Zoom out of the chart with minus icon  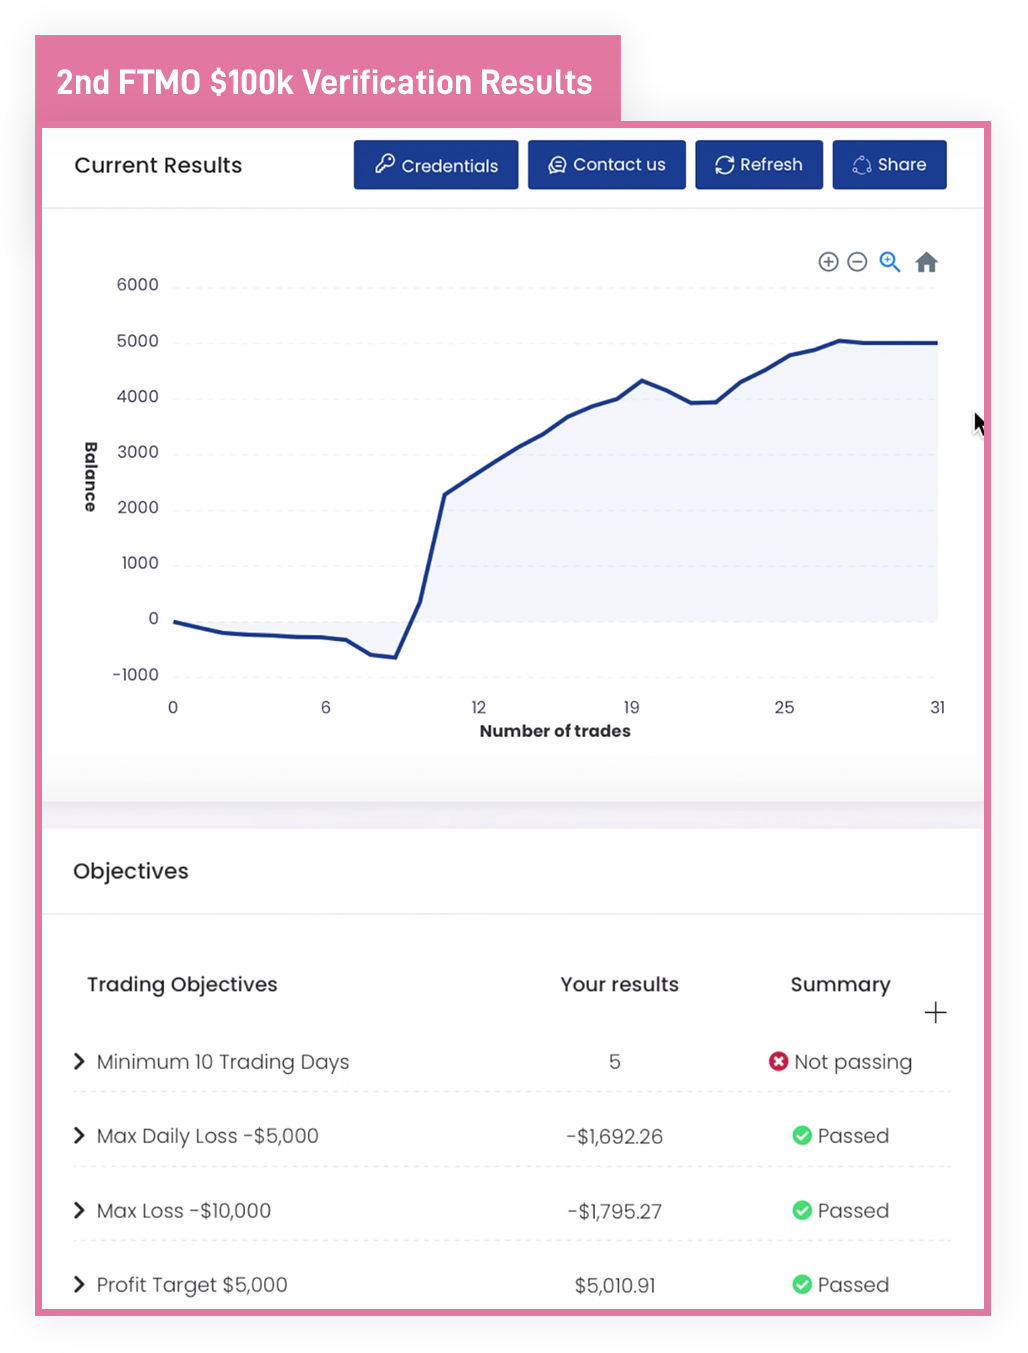pyautogui.click(x=857, y=262)
